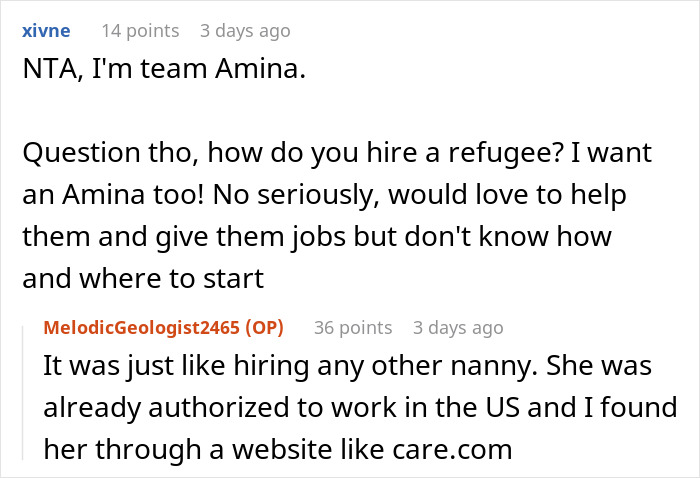Click the timestamp on xivne's comment
Image resolution: width=700 pixels, height=478 pixels.
pos(245,31)
